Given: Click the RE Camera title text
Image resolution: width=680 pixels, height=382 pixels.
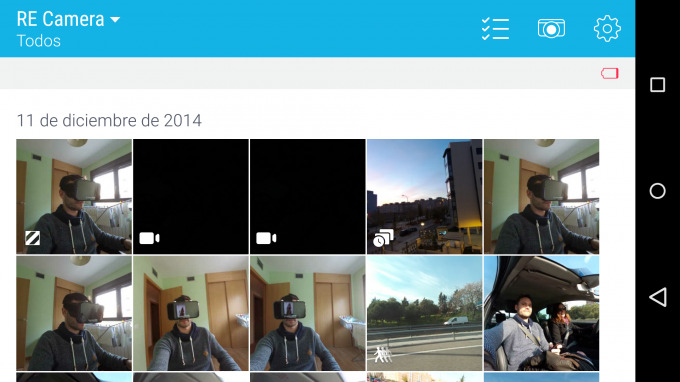Looking at the screenshot, I should coord(60,19).
